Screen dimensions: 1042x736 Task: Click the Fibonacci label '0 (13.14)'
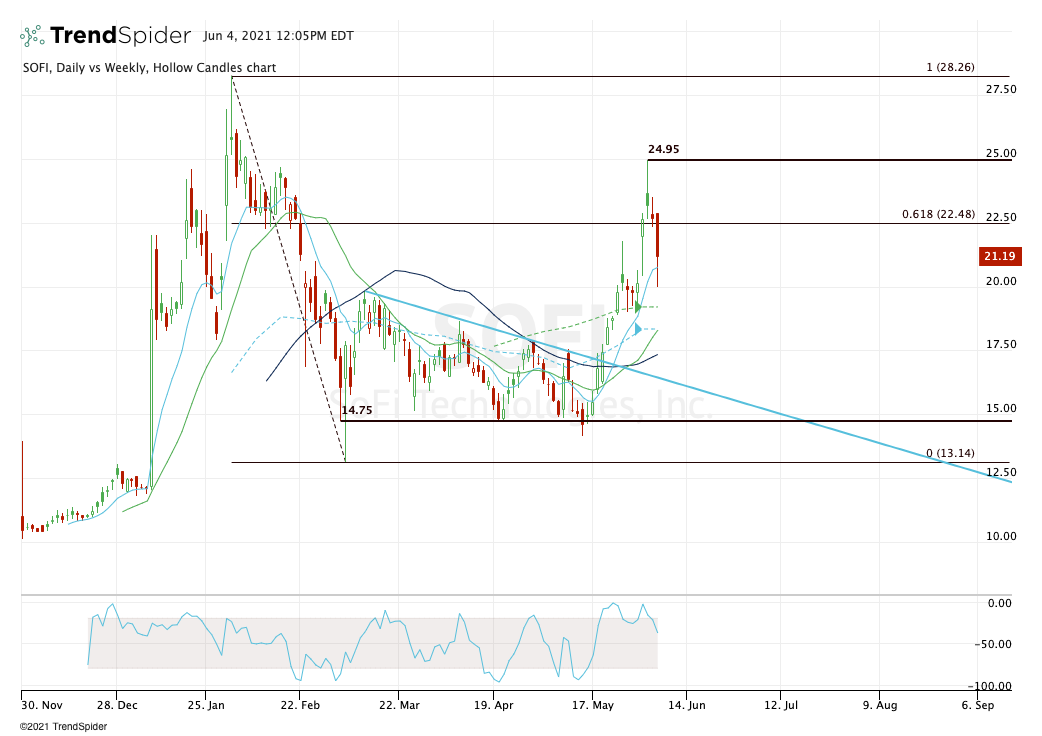pos(950,453)
